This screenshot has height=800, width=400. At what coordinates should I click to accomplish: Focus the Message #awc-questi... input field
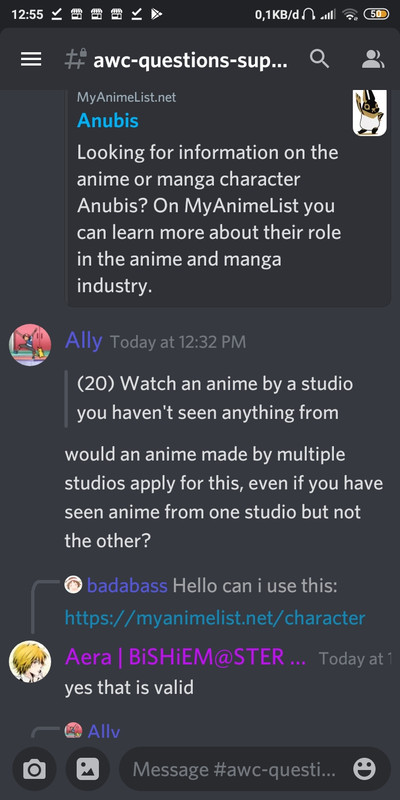click(235, 769)
